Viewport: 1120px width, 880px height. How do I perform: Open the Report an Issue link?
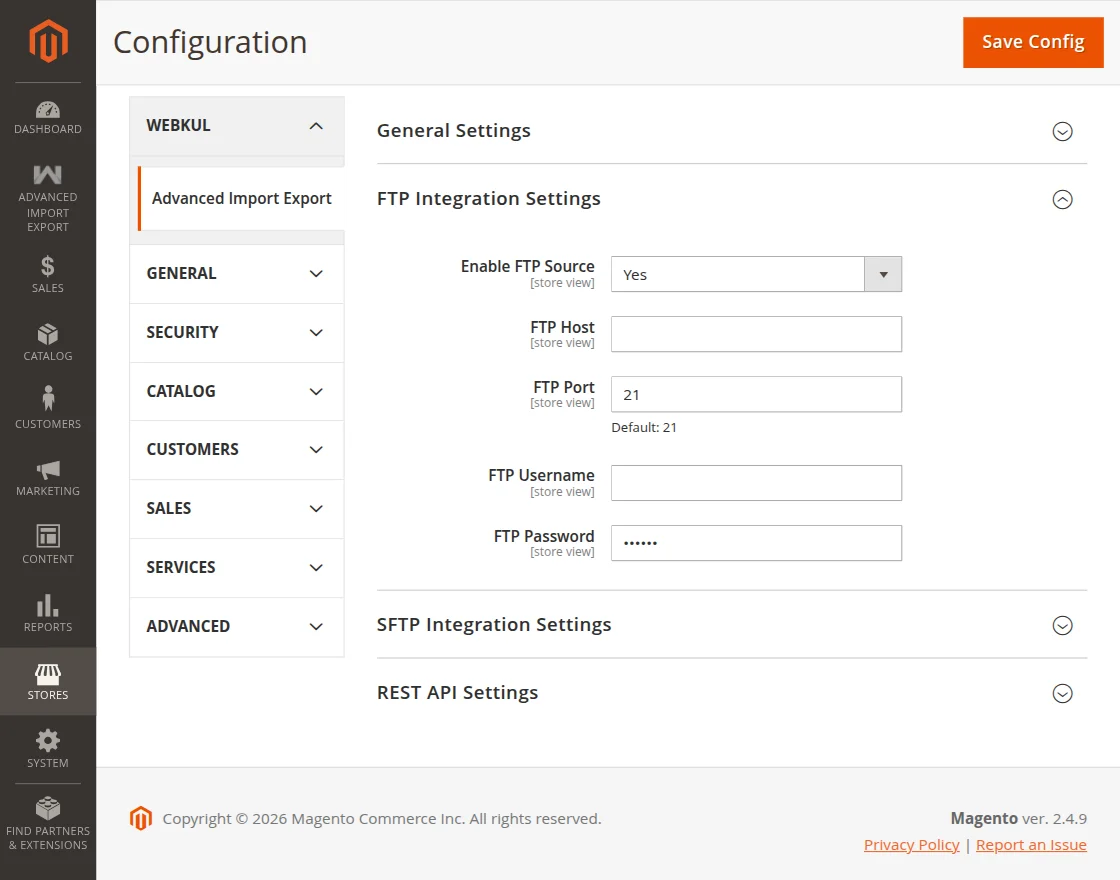[x=1031, y=845]
